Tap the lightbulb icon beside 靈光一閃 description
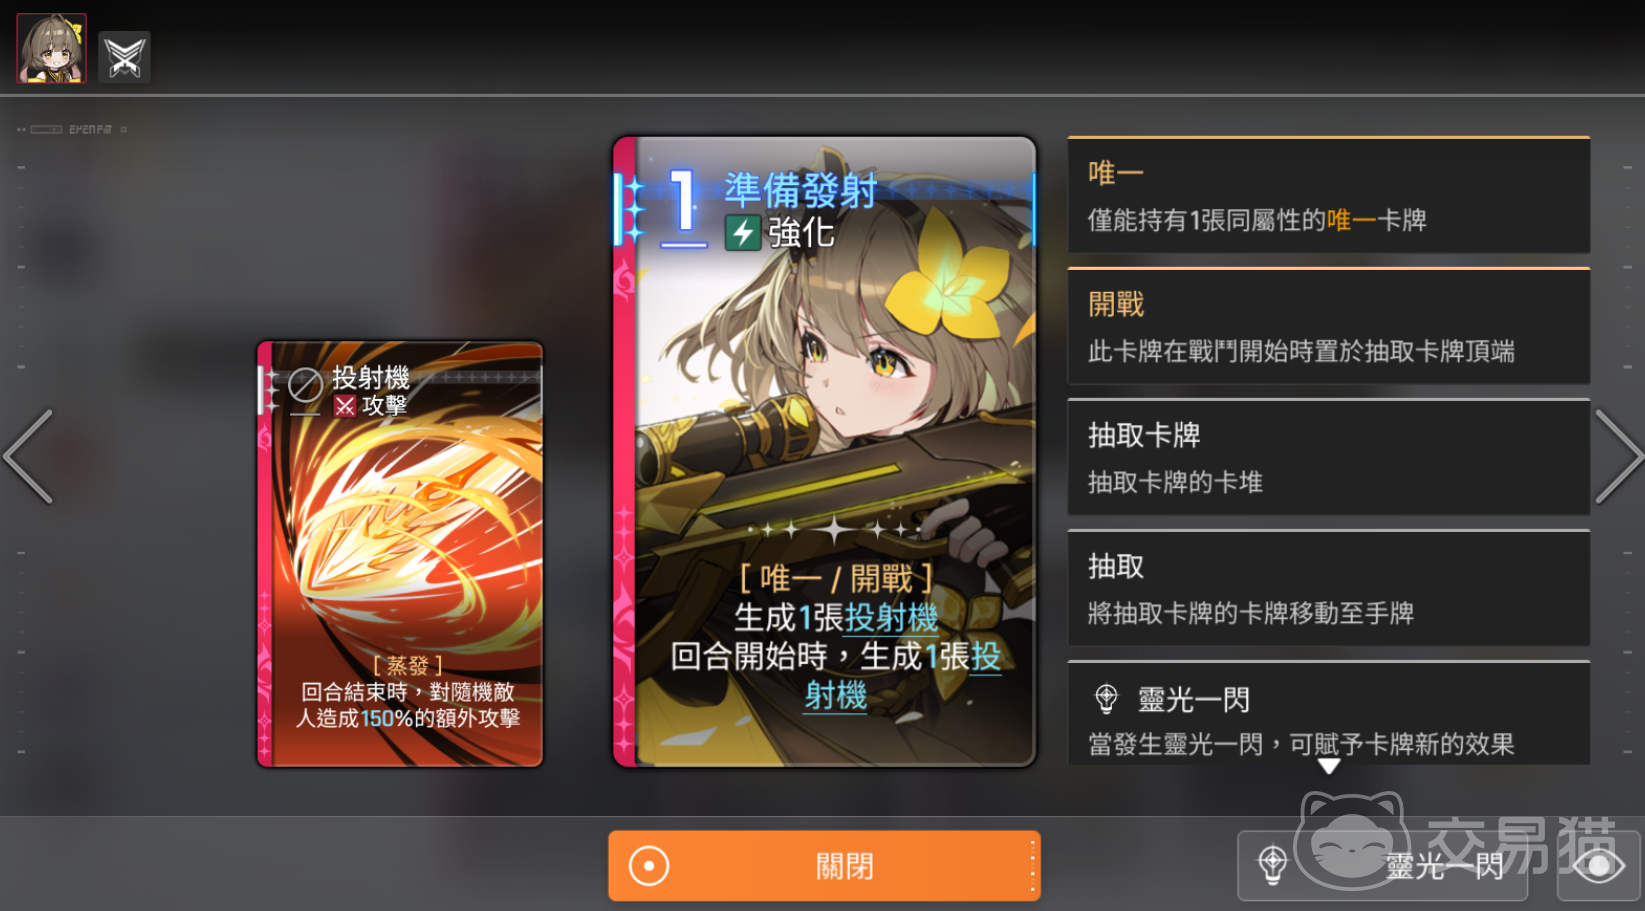This screenshot has width=1645, height=911. [x=1106, y=699]
